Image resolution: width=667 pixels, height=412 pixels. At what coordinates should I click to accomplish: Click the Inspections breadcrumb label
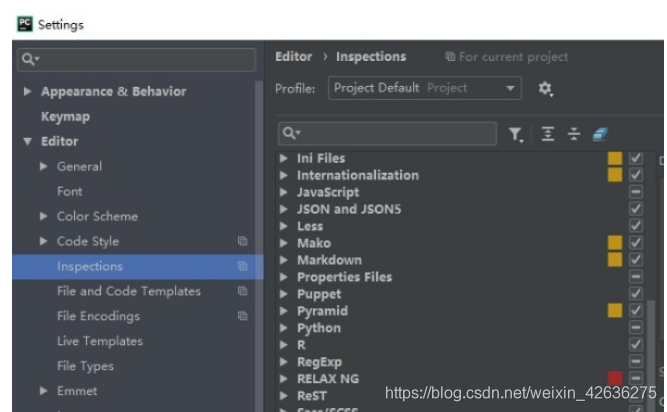[371, 57]
